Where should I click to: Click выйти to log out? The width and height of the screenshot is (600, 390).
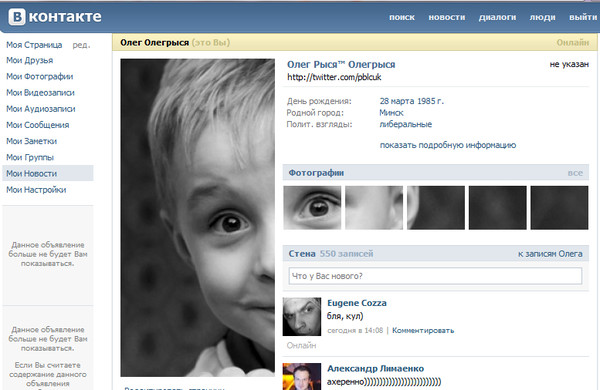point(583,17)
